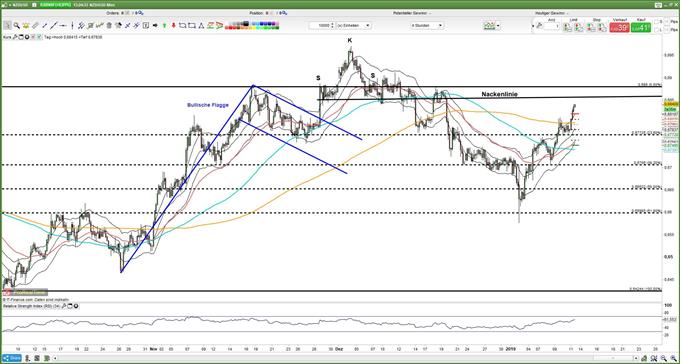
Task: Click the first Stop order icon
Action: click(591, 27)
